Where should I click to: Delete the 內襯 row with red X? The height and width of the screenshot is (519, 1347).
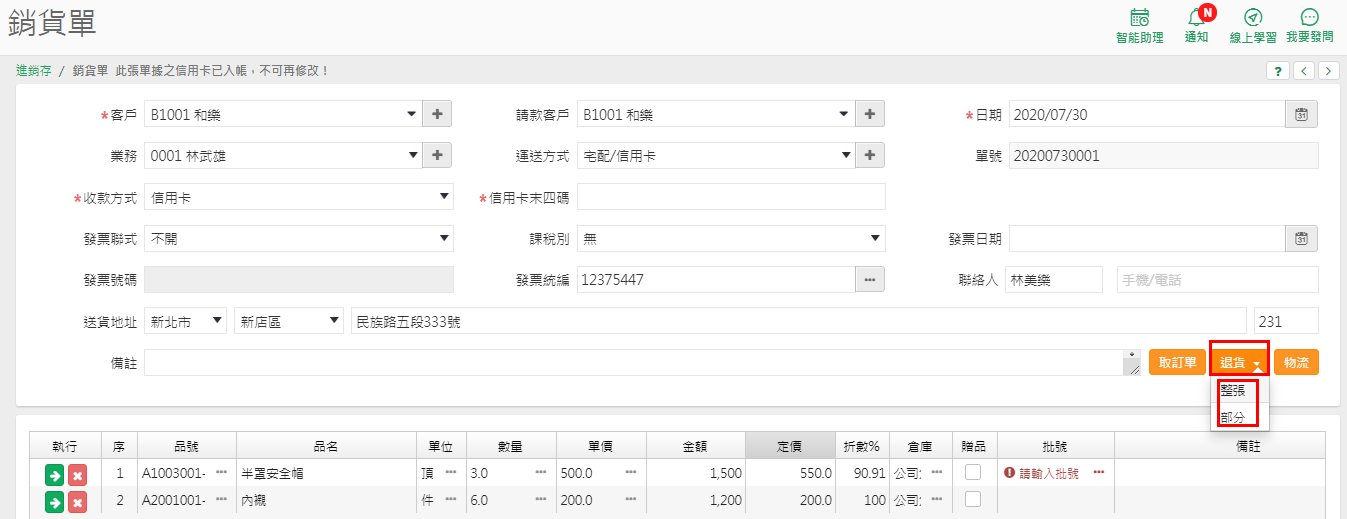[x=77, y=500]
